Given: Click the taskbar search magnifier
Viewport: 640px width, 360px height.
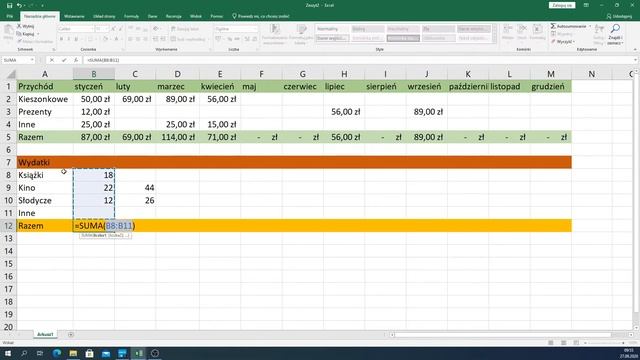Looking at the screenshot, I should click(24, 353).
